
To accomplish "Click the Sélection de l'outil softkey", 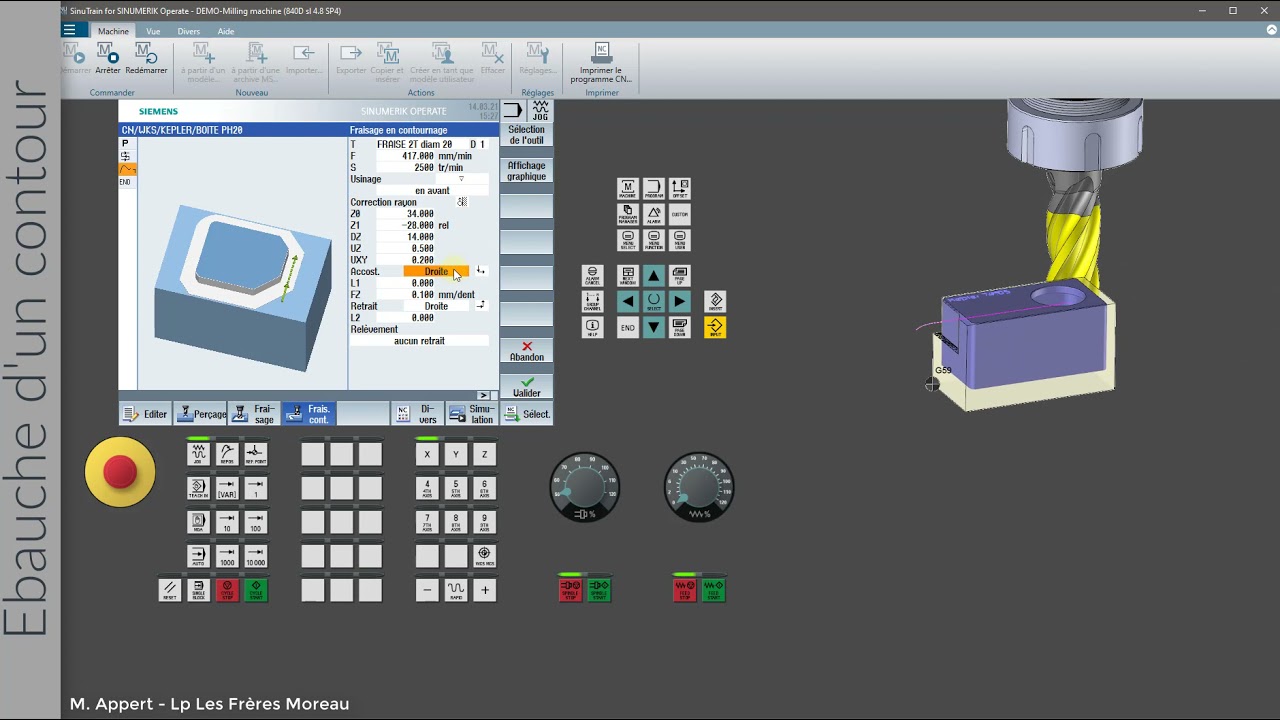I will coord(527,135).
